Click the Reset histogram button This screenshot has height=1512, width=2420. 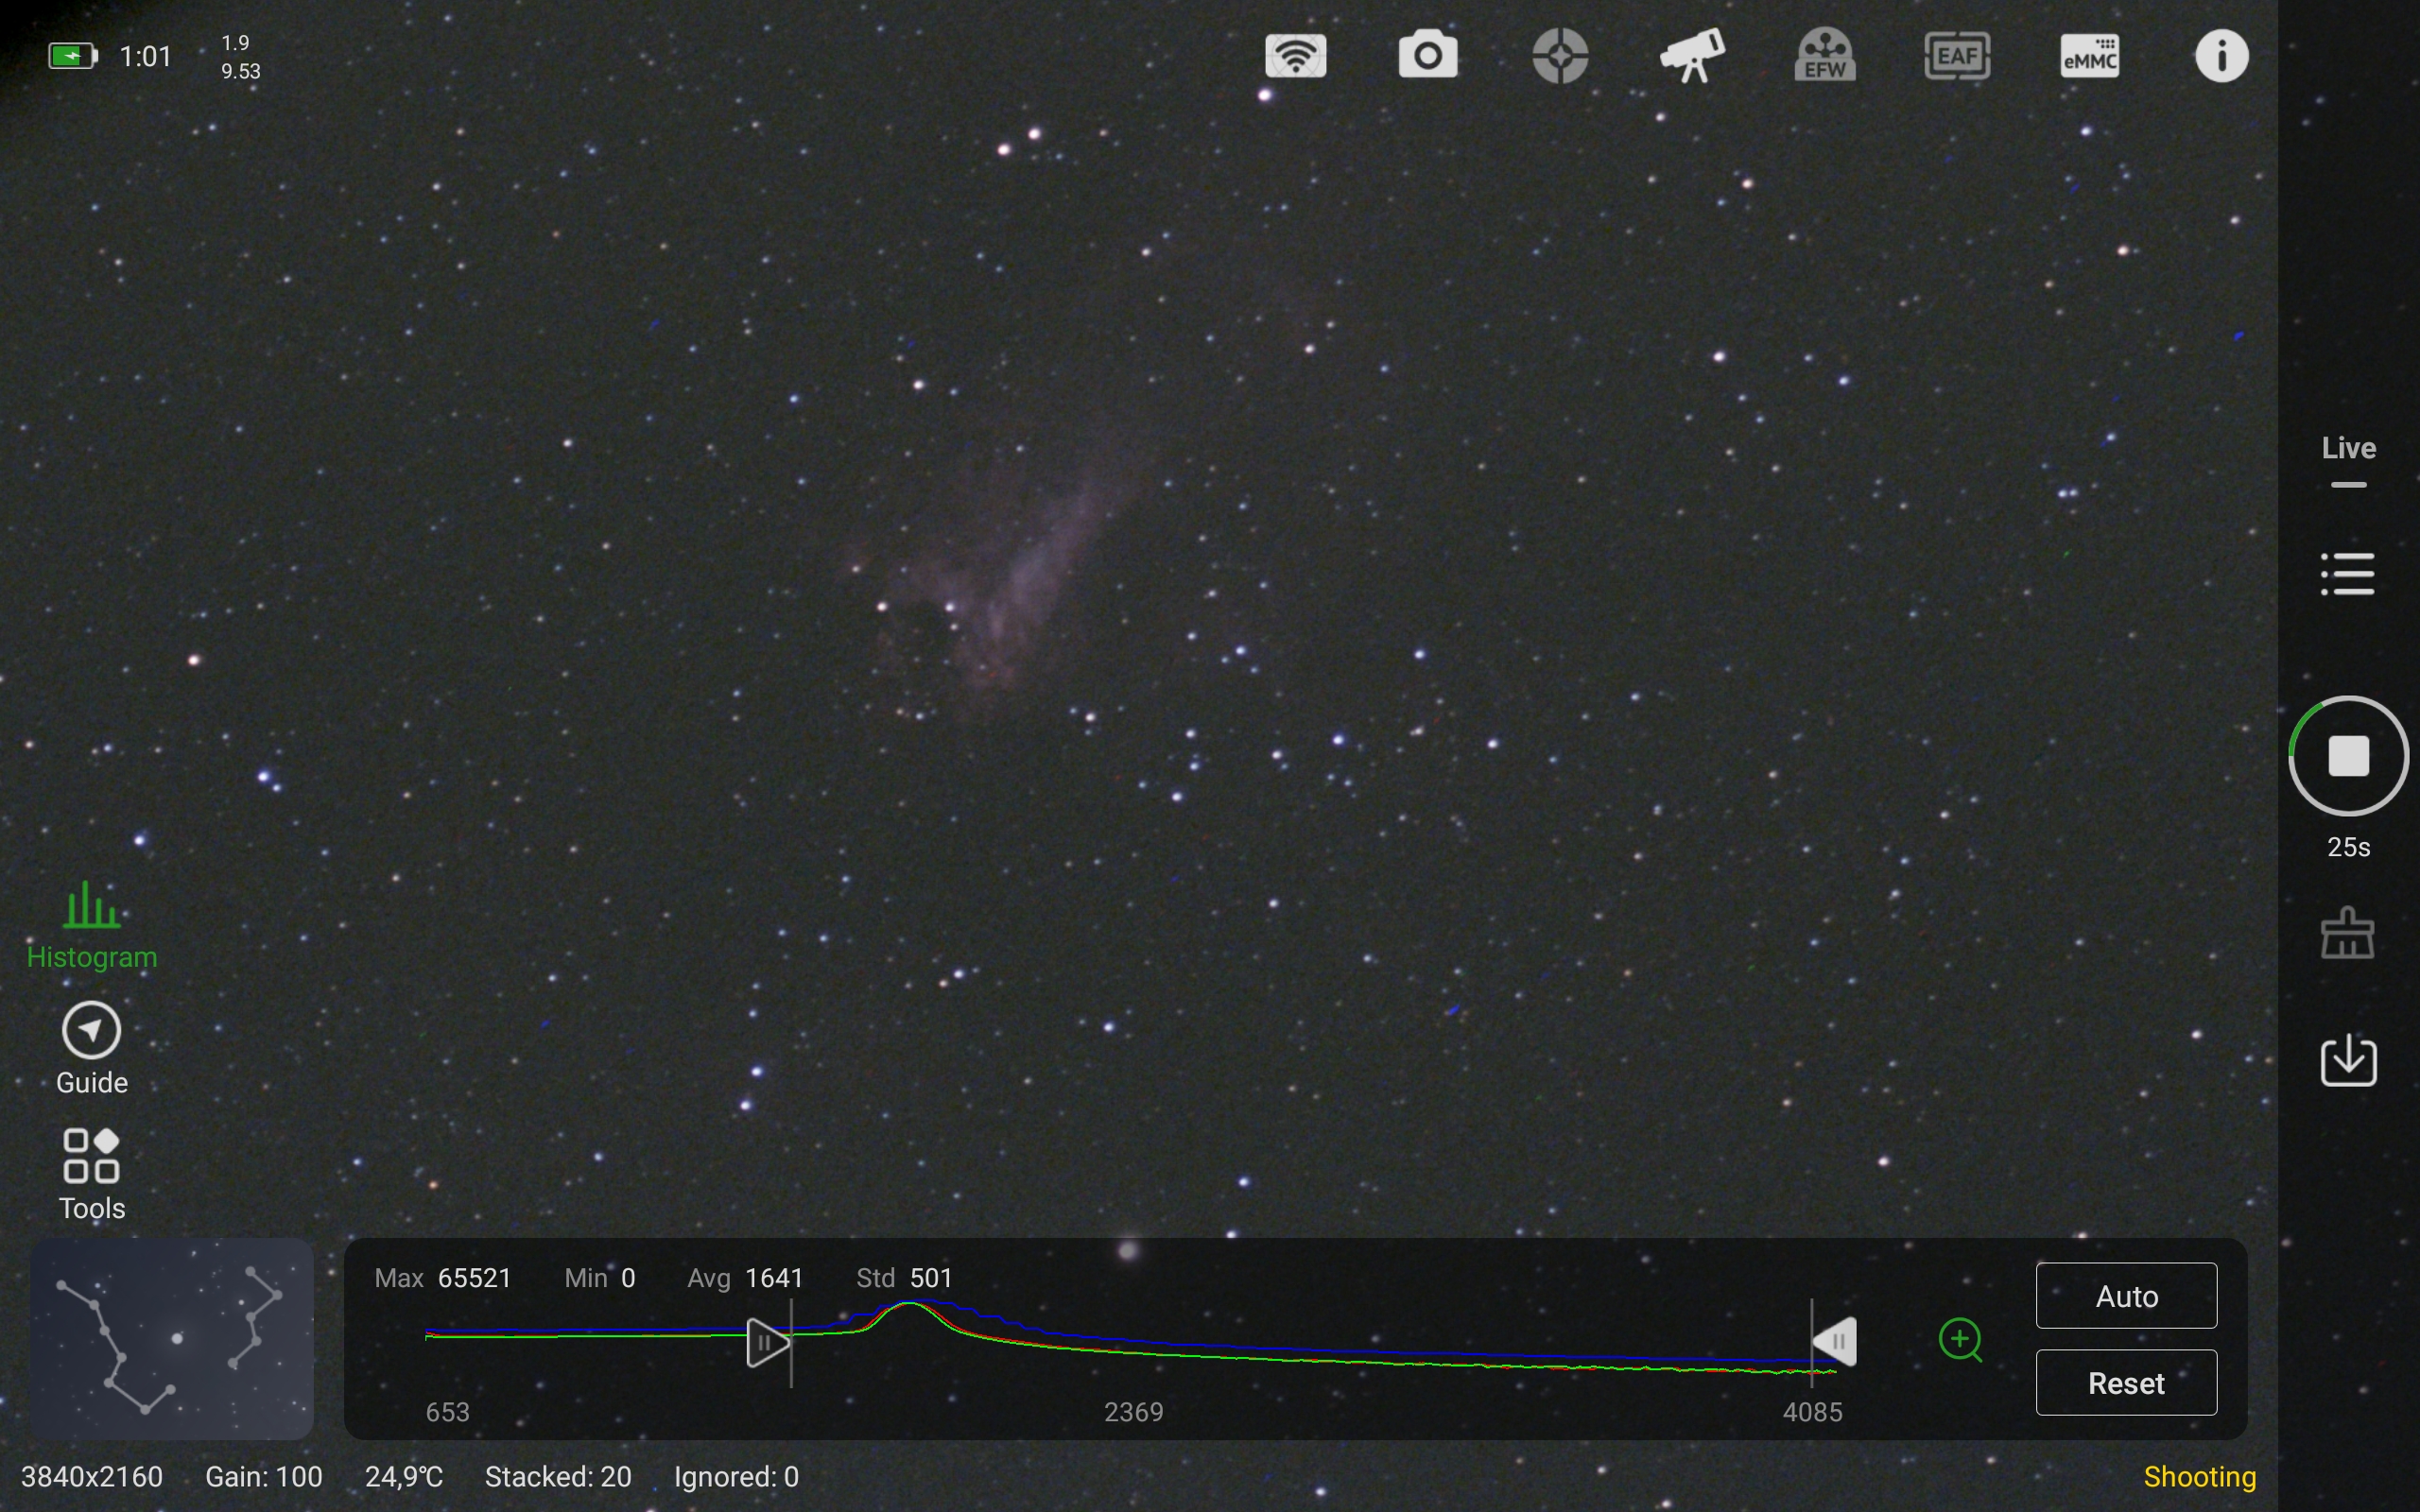pos(2126,1383)
